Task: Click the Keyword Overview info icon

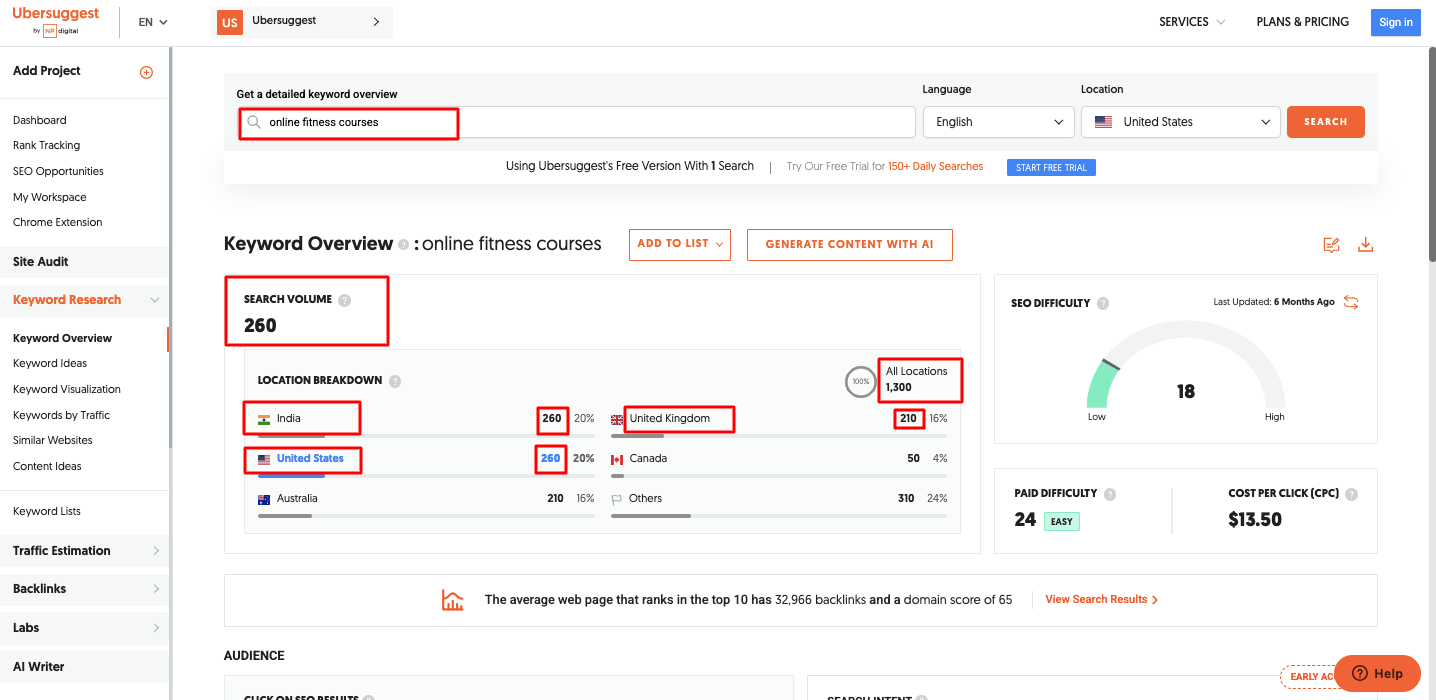Action: [x=403, y=244]
